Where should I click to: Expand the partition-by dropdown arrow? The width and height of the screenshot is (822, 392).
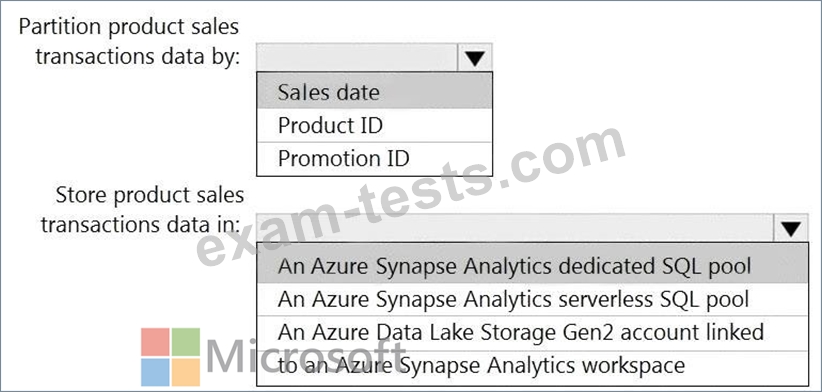475,58
